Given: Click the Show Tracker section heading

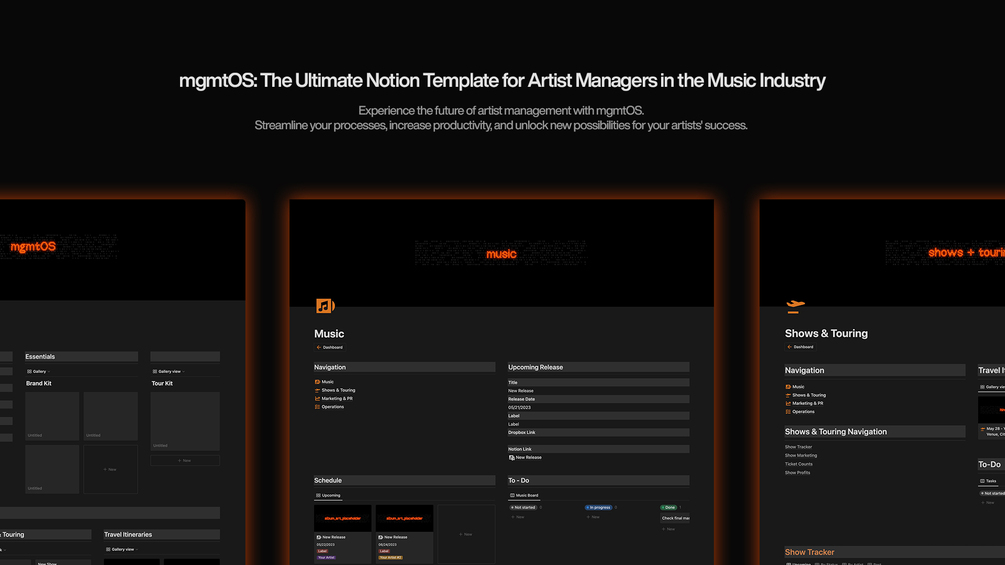Looking at the screenshot, I should [x=809, y=552].
